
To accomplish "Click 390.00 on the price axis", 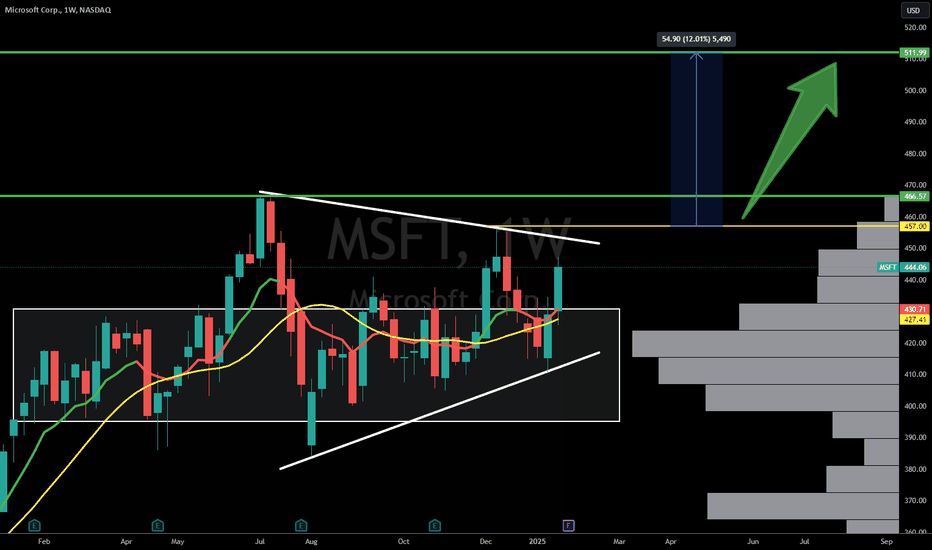I will tap(915, 438).
